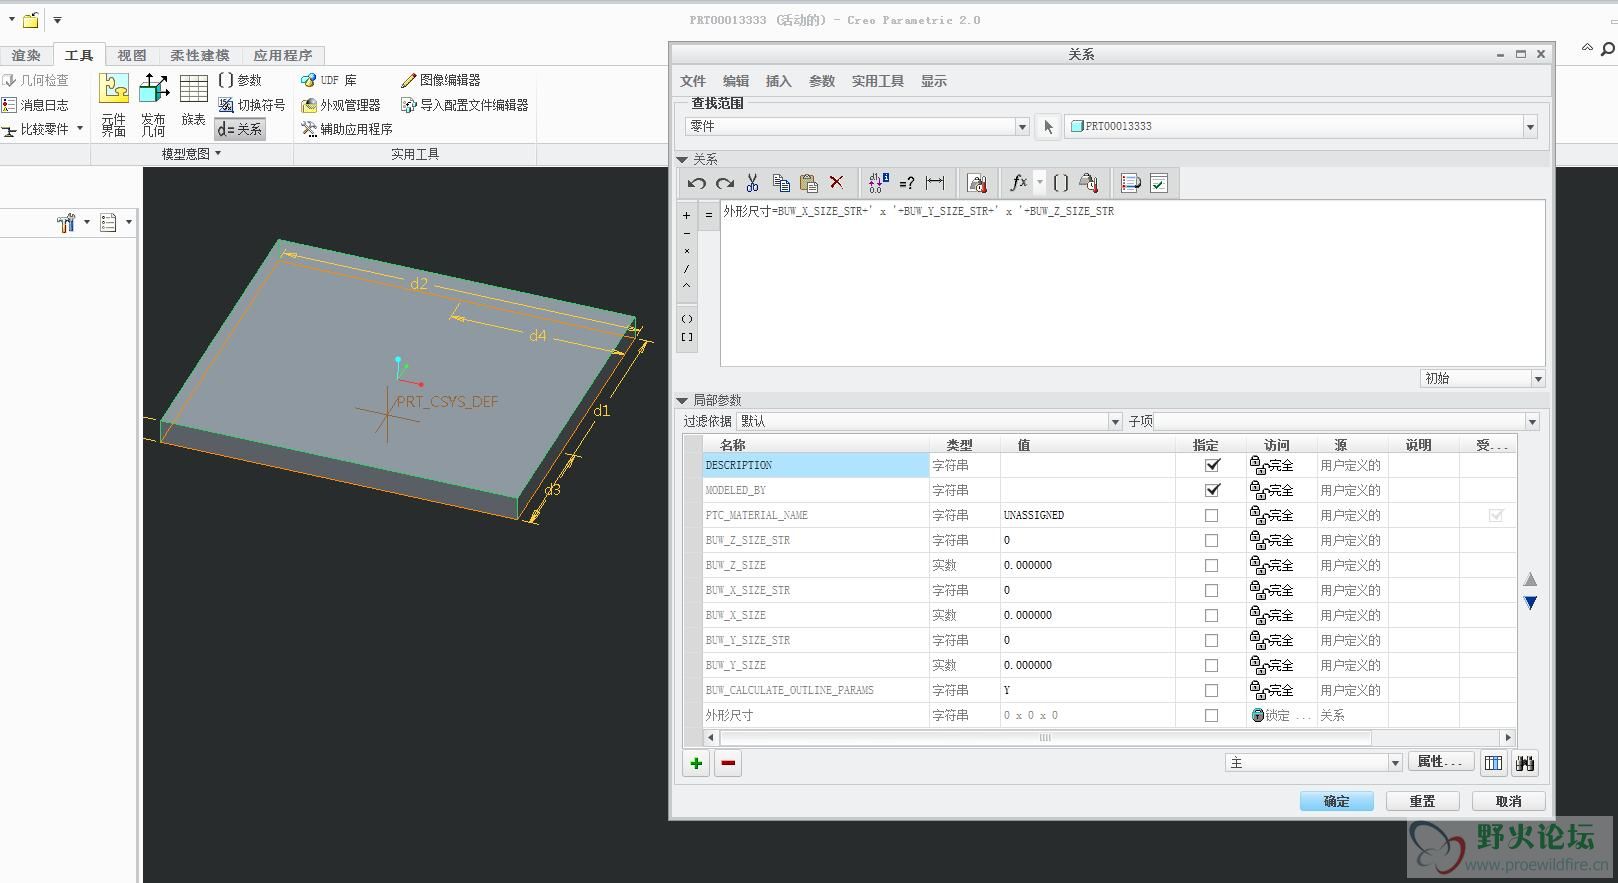Screen dimensions: 1618x883
Task: Open the 图像编辑器 image editor
Action: (440, 80)
